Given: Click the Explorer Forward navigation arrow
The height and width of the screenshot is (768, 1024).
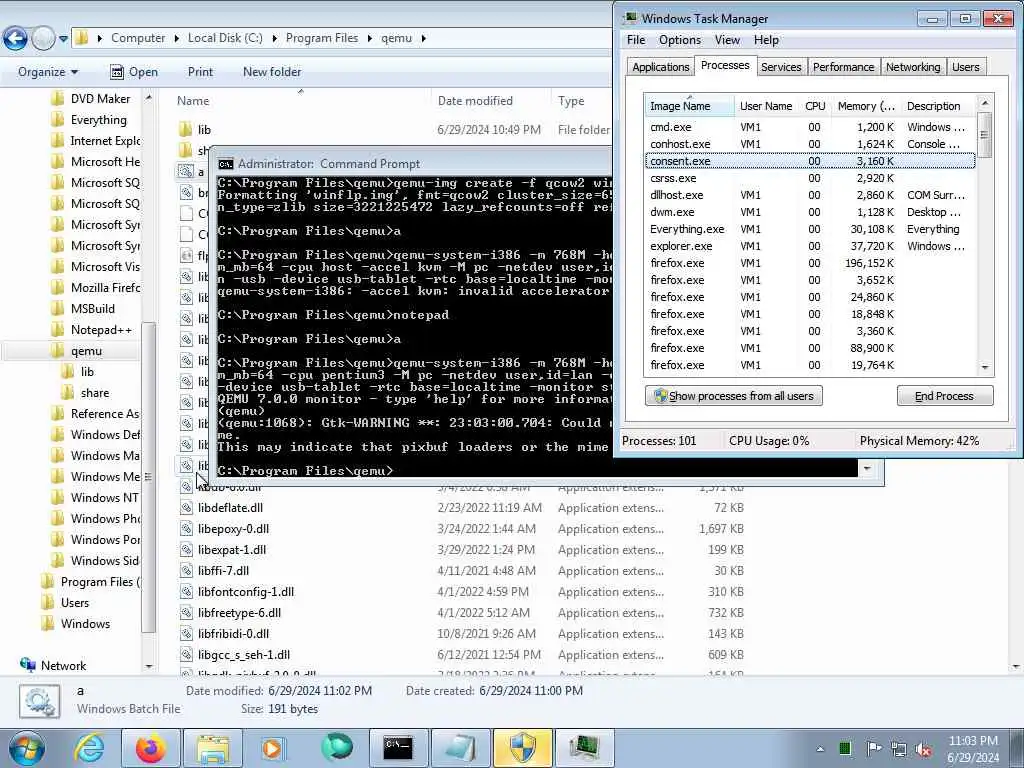Looking at the screenshot, I should [x=43, y=39].
